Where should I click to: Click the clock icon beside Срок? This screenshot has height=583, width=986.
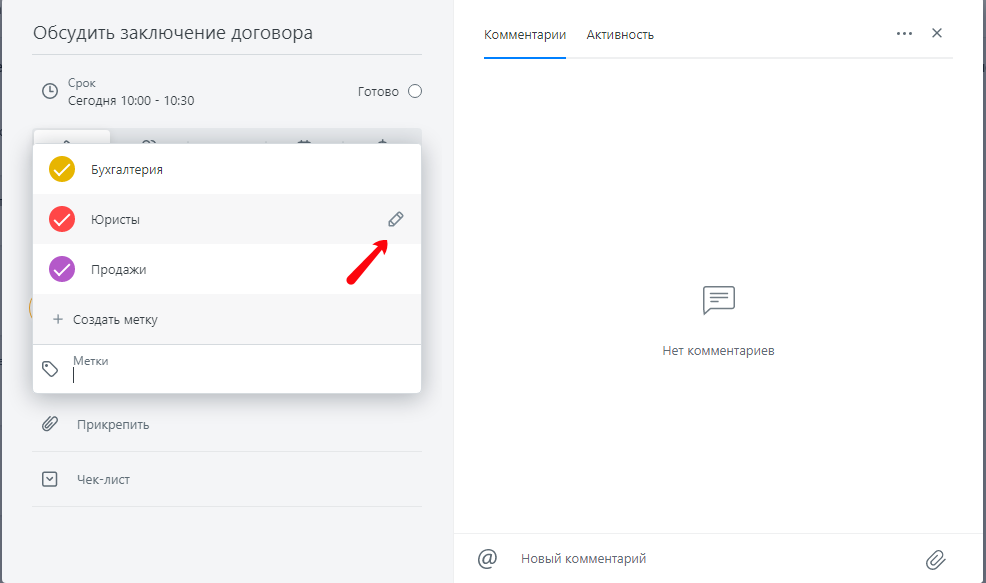tap(50, 91)
